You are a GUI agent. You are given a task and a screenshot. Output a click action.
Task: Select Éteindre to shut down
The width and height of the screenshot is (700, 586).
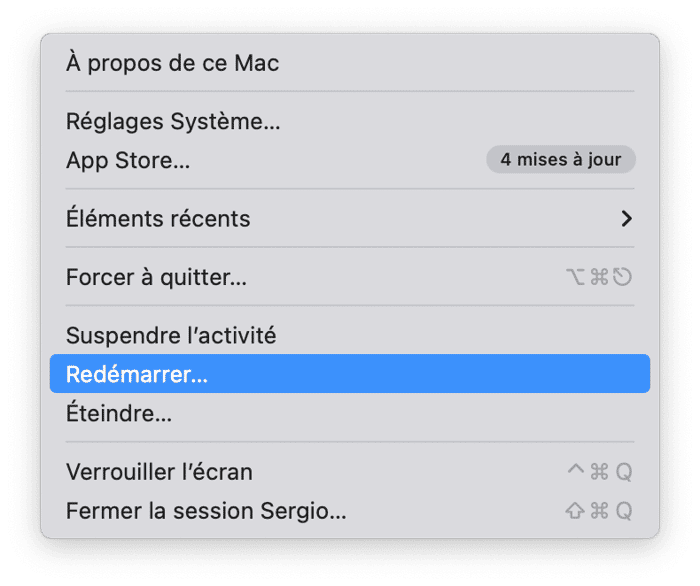click(x=119, y=413)
